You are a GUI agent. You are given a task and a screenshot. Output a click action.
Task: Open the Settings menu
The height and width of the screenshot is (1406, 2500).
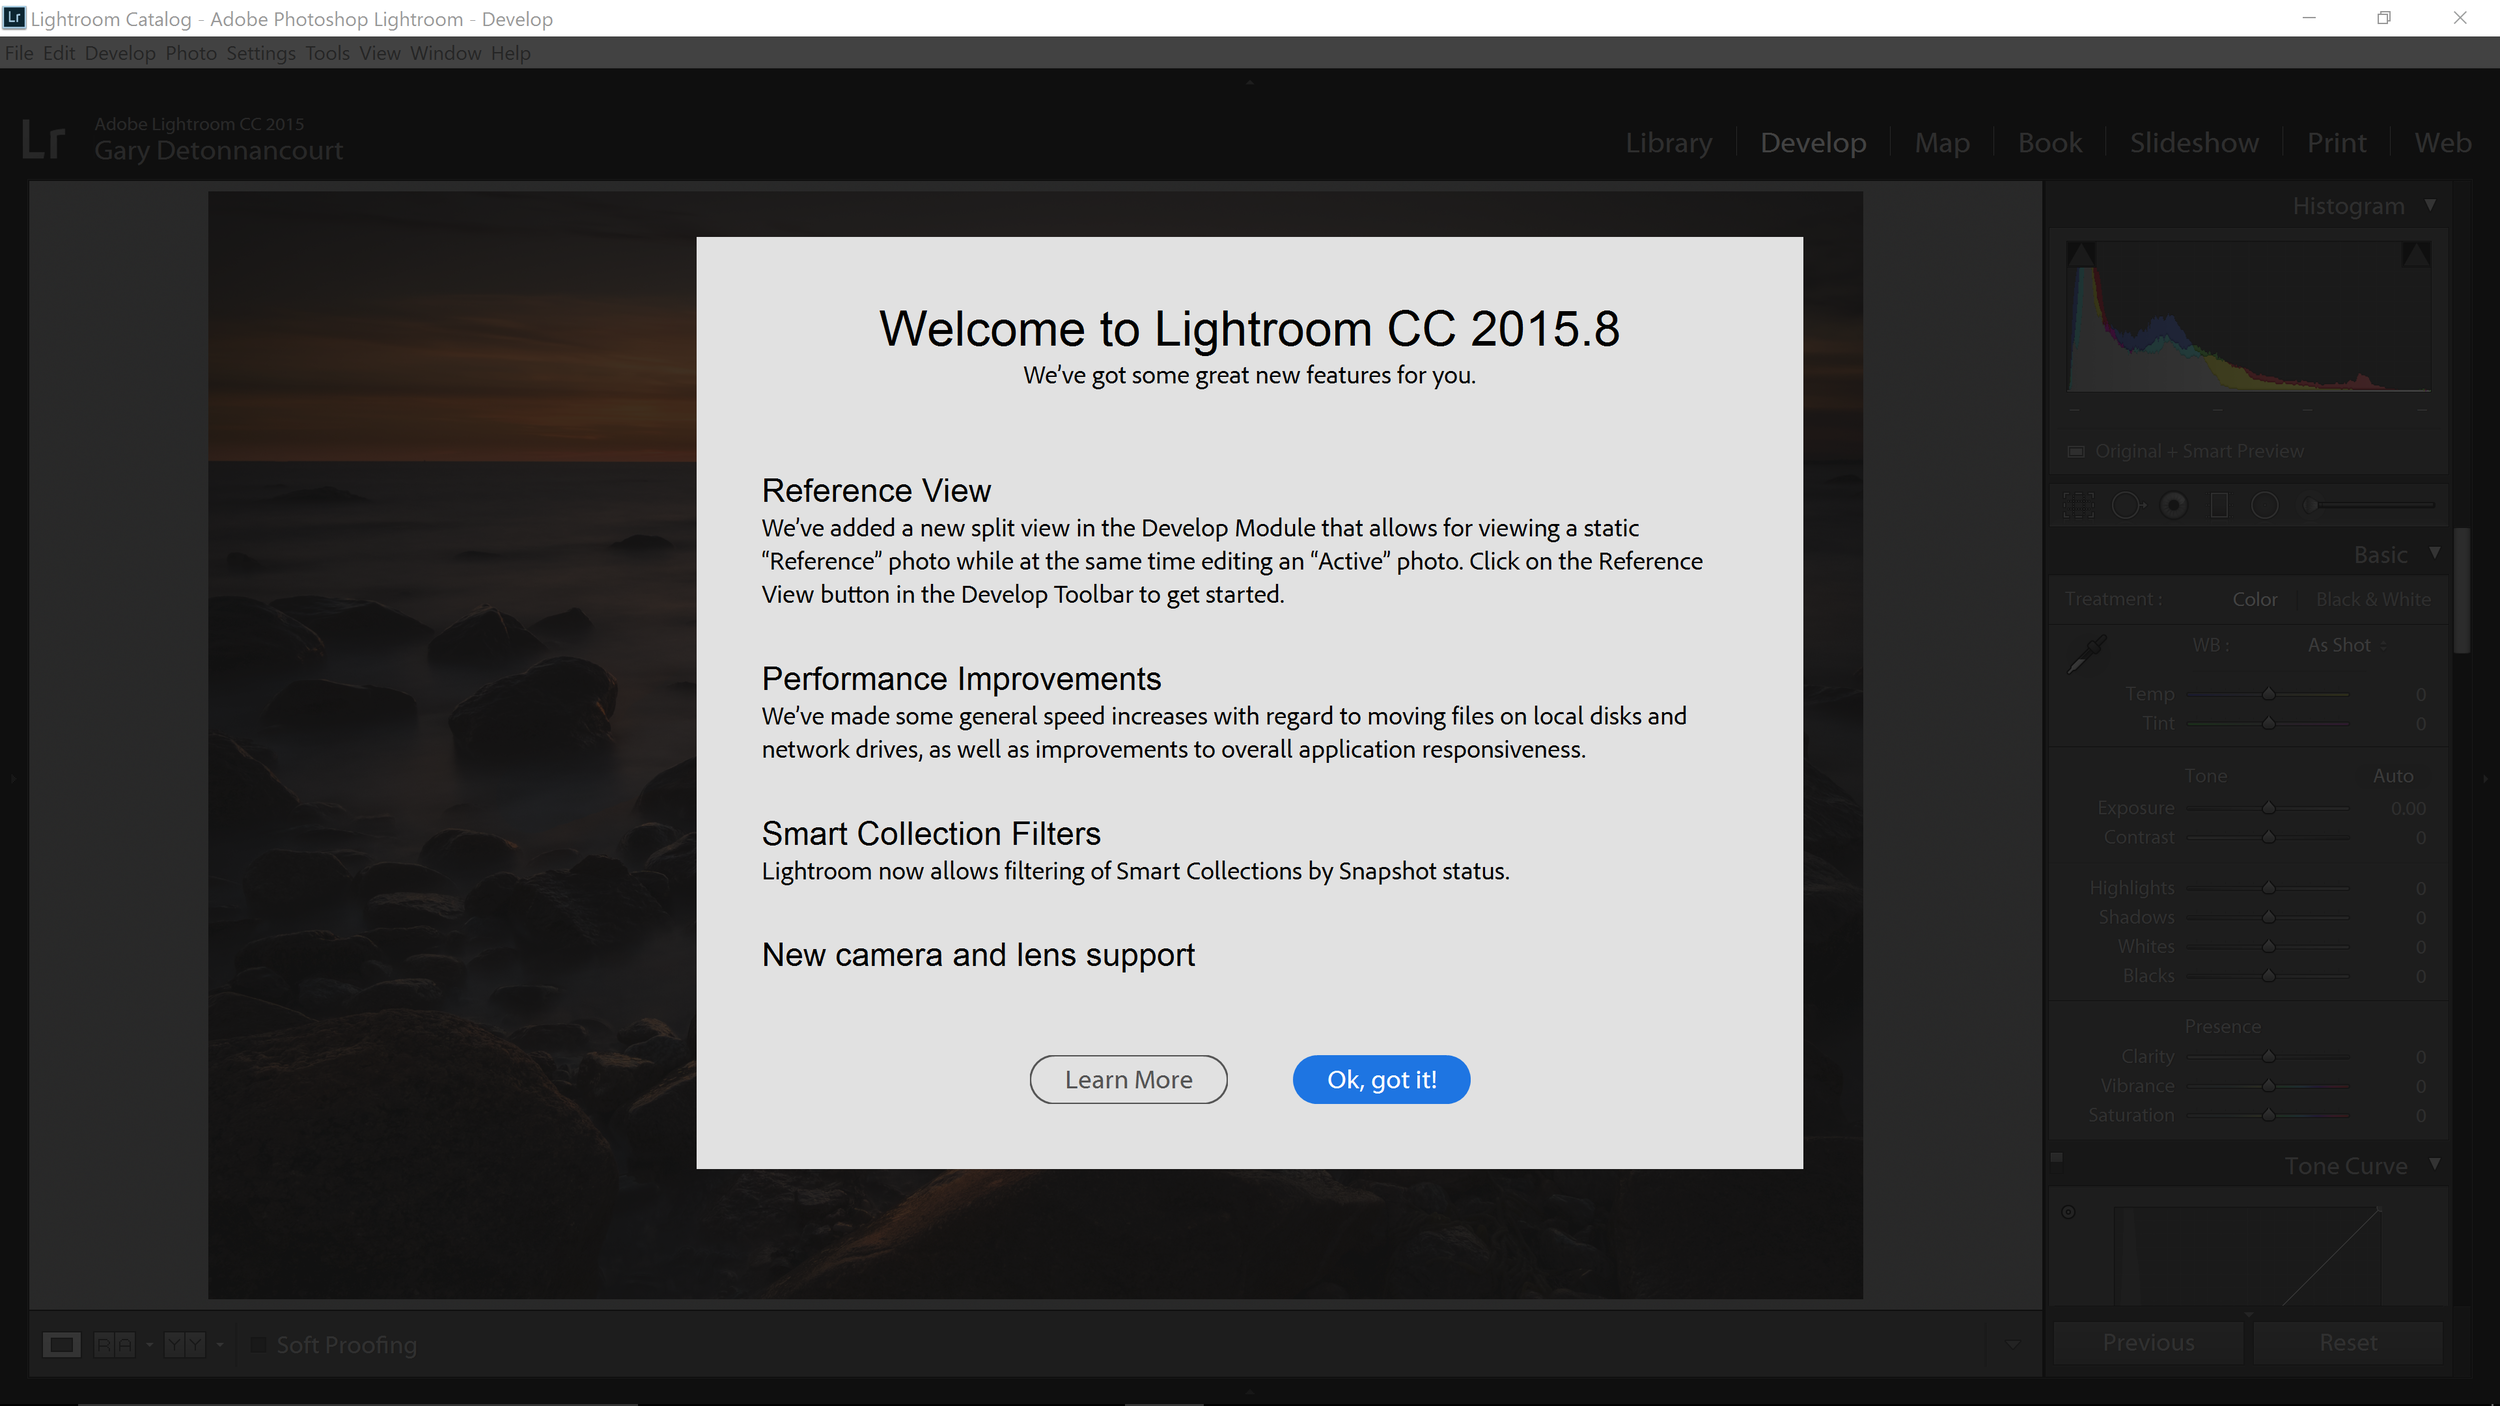click(261, 53)
